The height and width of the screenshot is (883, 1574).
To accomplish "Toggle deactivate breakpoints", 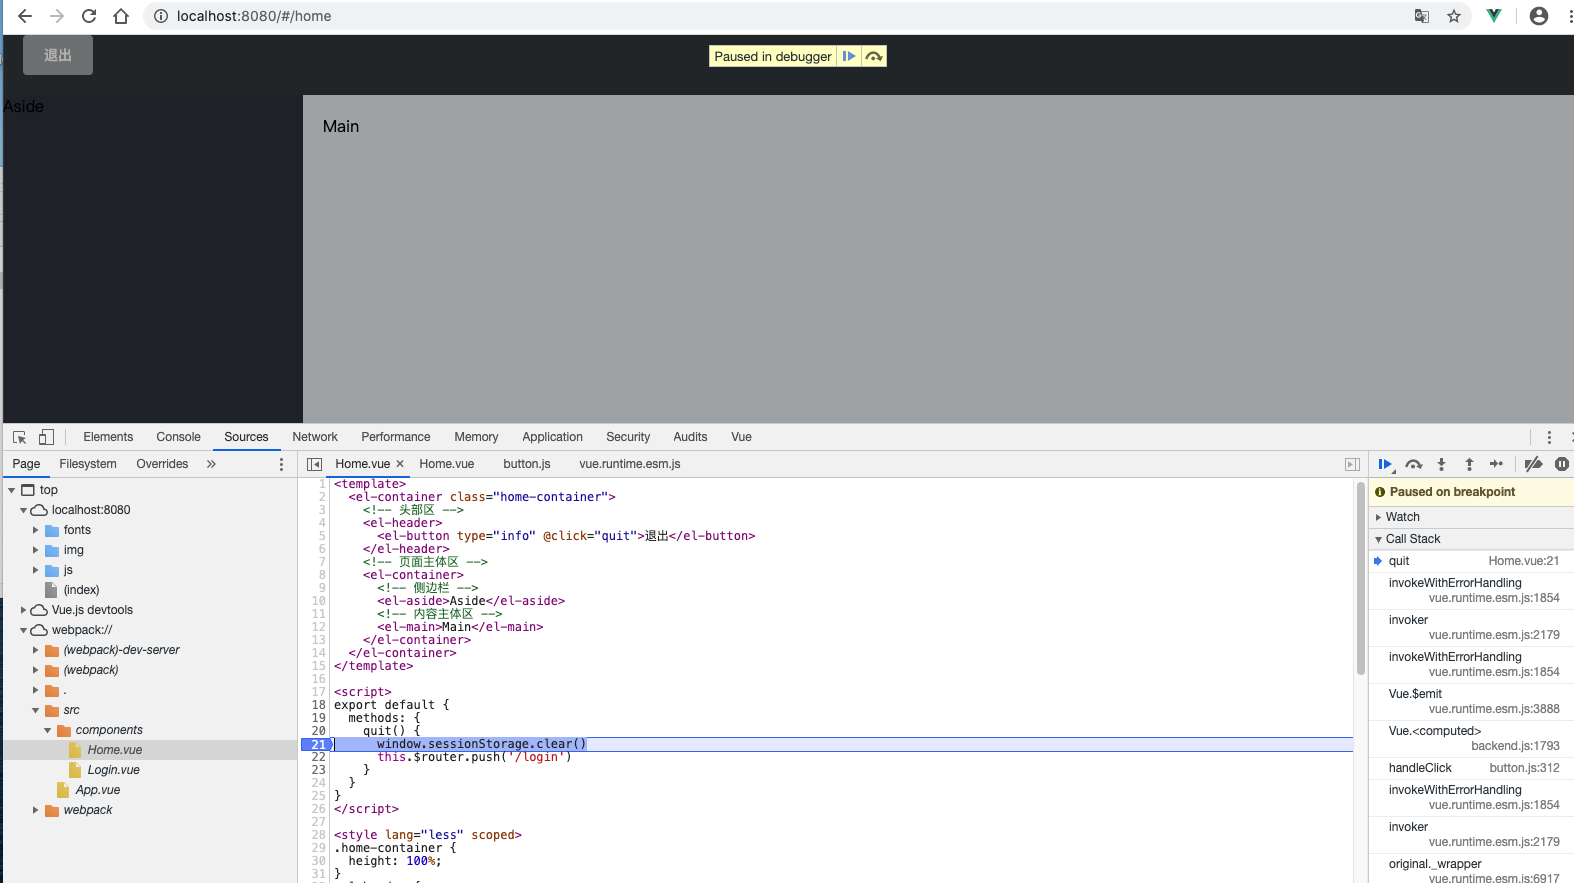I will pos(1533,464).
